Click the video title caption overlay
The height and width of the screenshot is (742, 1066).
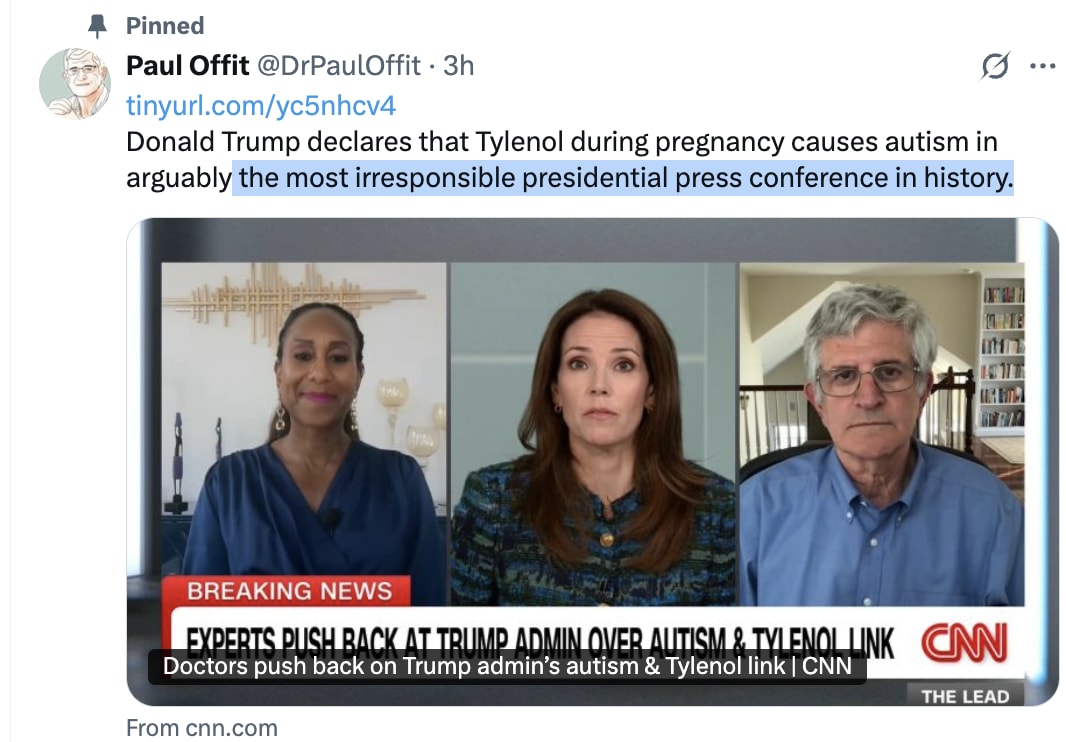pyautogui.click(x=507, y=666)
